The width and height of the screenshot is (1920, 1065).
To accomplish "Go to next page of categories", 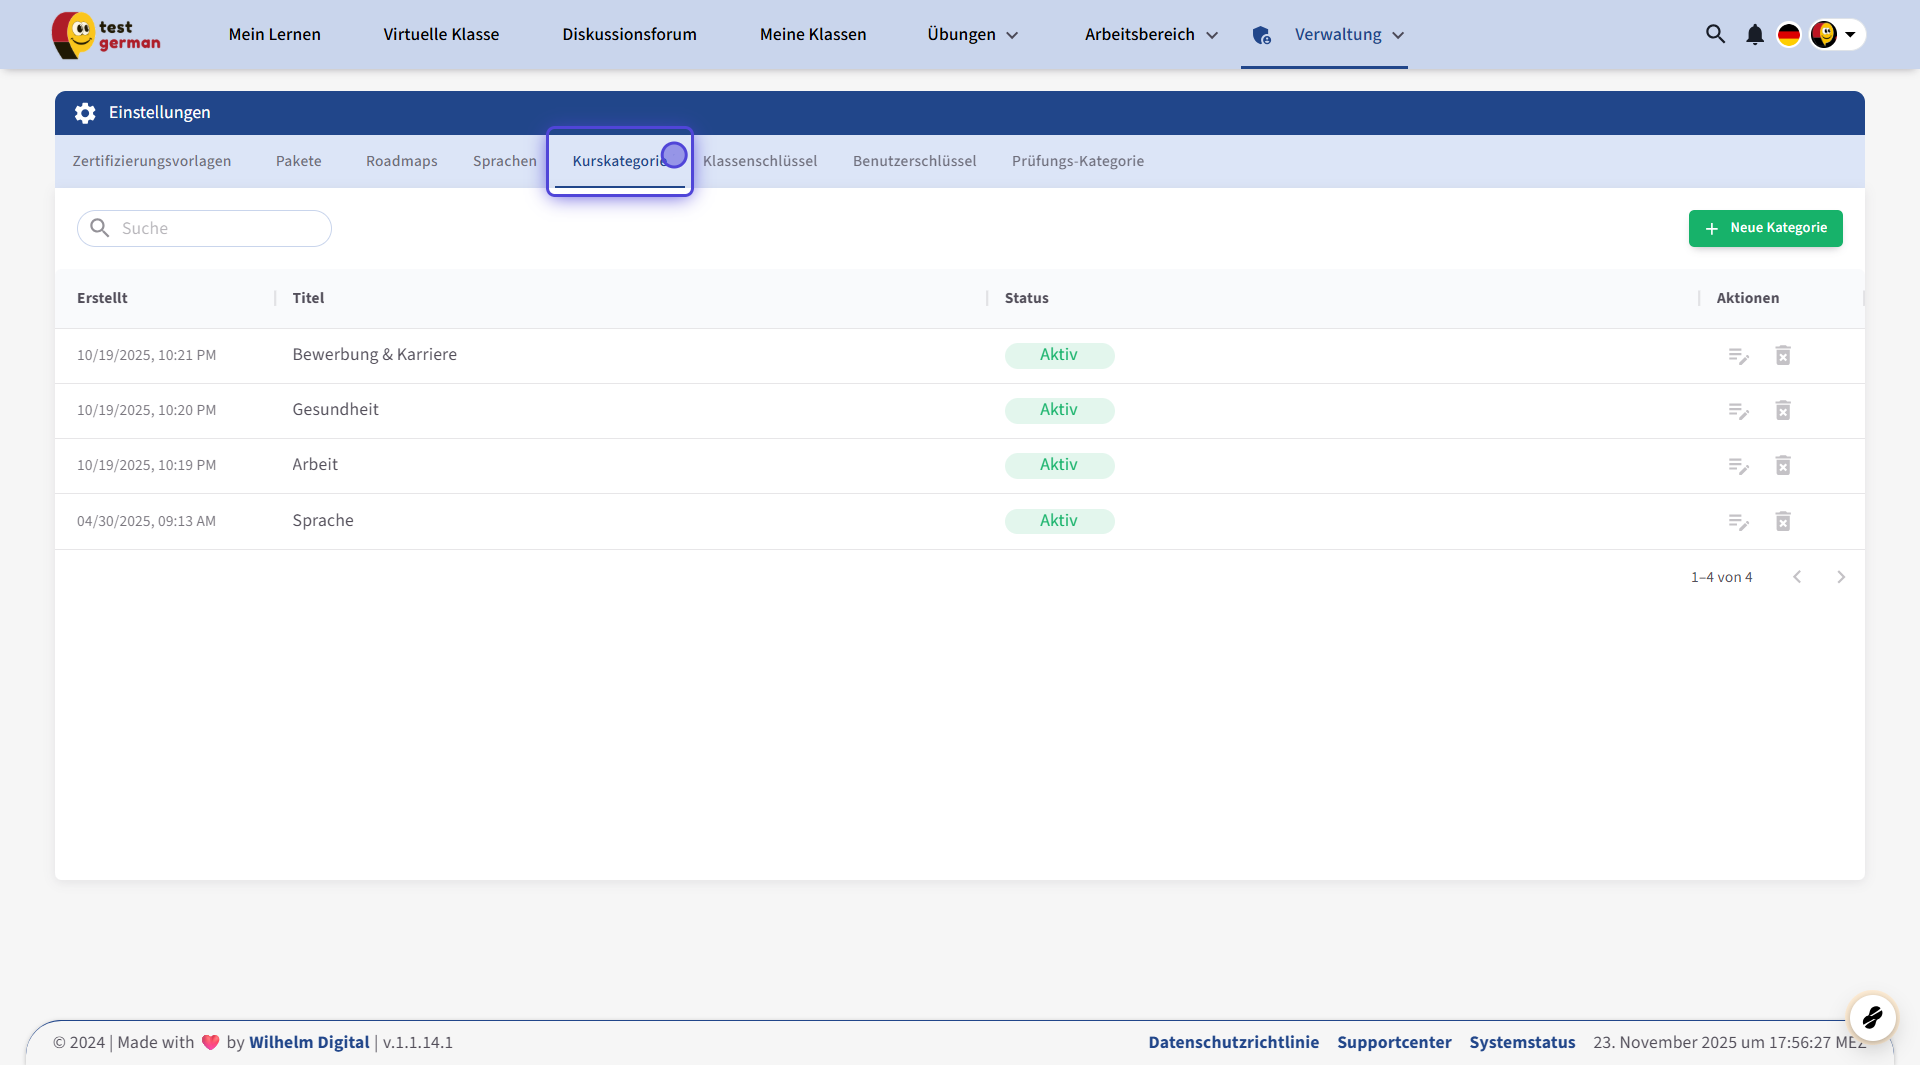I will point(1840,577).
